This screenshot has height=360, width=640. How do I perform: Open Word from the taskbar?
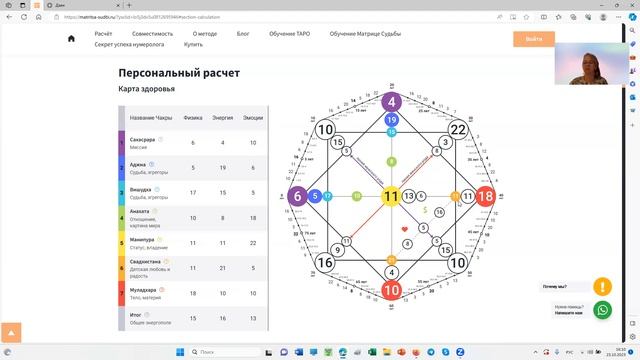pyautogui.click(x=299, y=352)
